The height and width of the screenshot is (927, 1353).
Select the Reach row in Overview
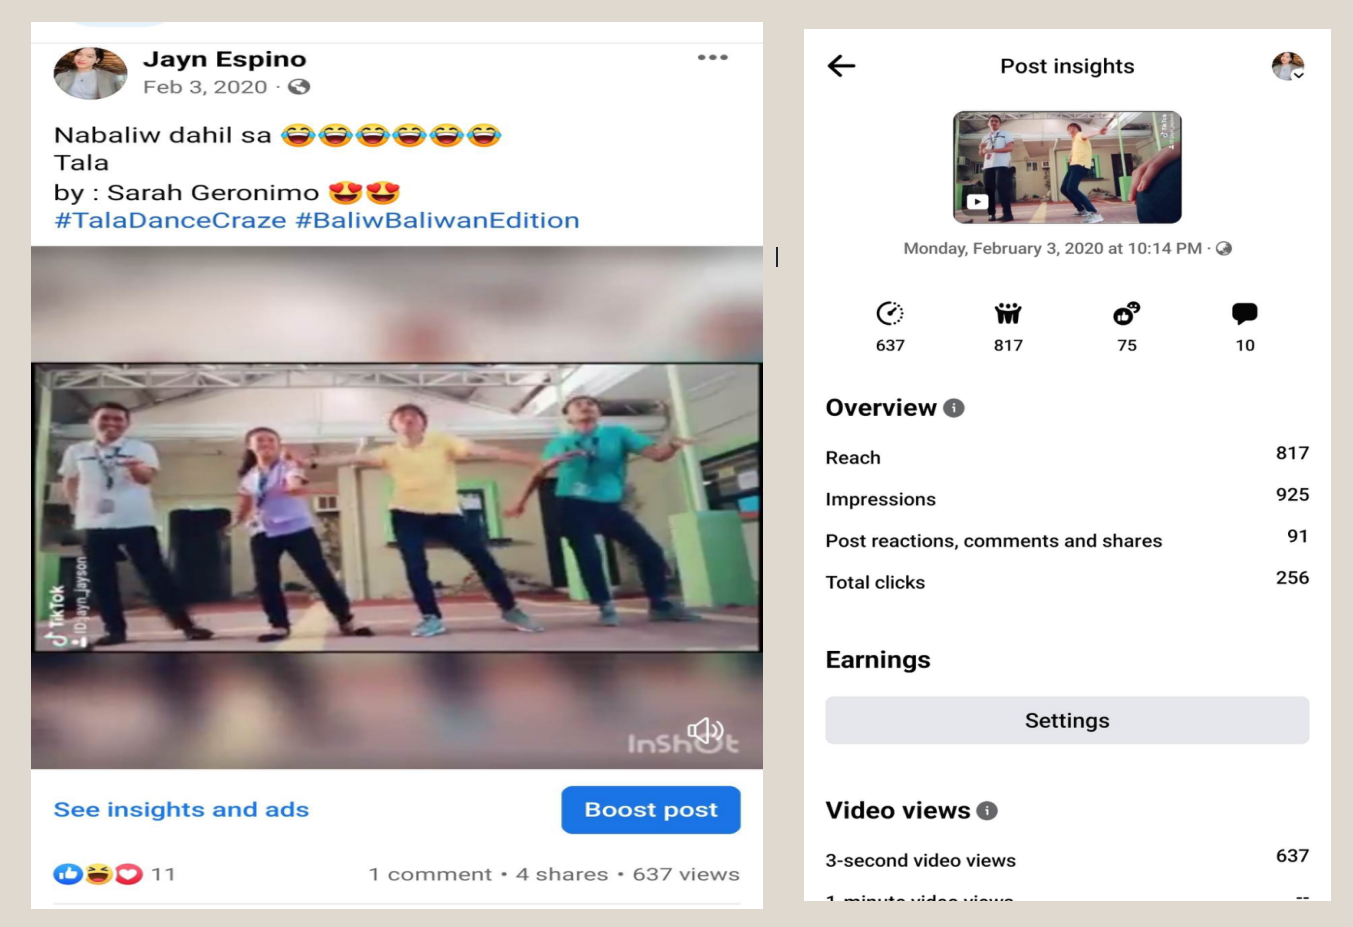click(x=1067, y=457)
